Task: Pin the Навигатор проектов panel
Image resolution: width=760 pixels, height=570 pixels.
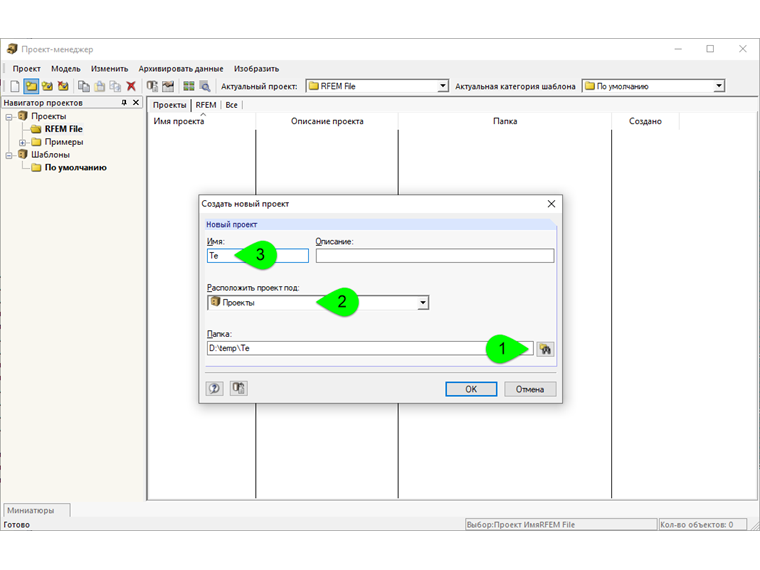Action: pos(124,103)
